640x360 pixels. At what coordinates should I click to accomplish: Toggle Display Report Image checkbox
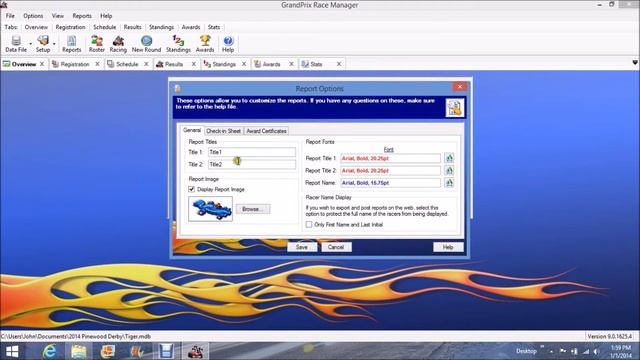pos(191,189)
